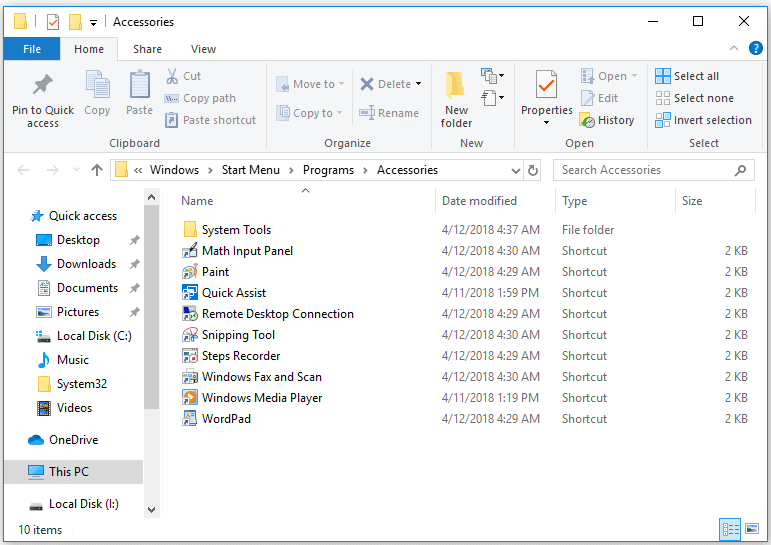Image resolution: width=771 pixels, height=545 pixels.
Task: Select the Quick Assist shortcut icon
Action: [x=190, y=293]
